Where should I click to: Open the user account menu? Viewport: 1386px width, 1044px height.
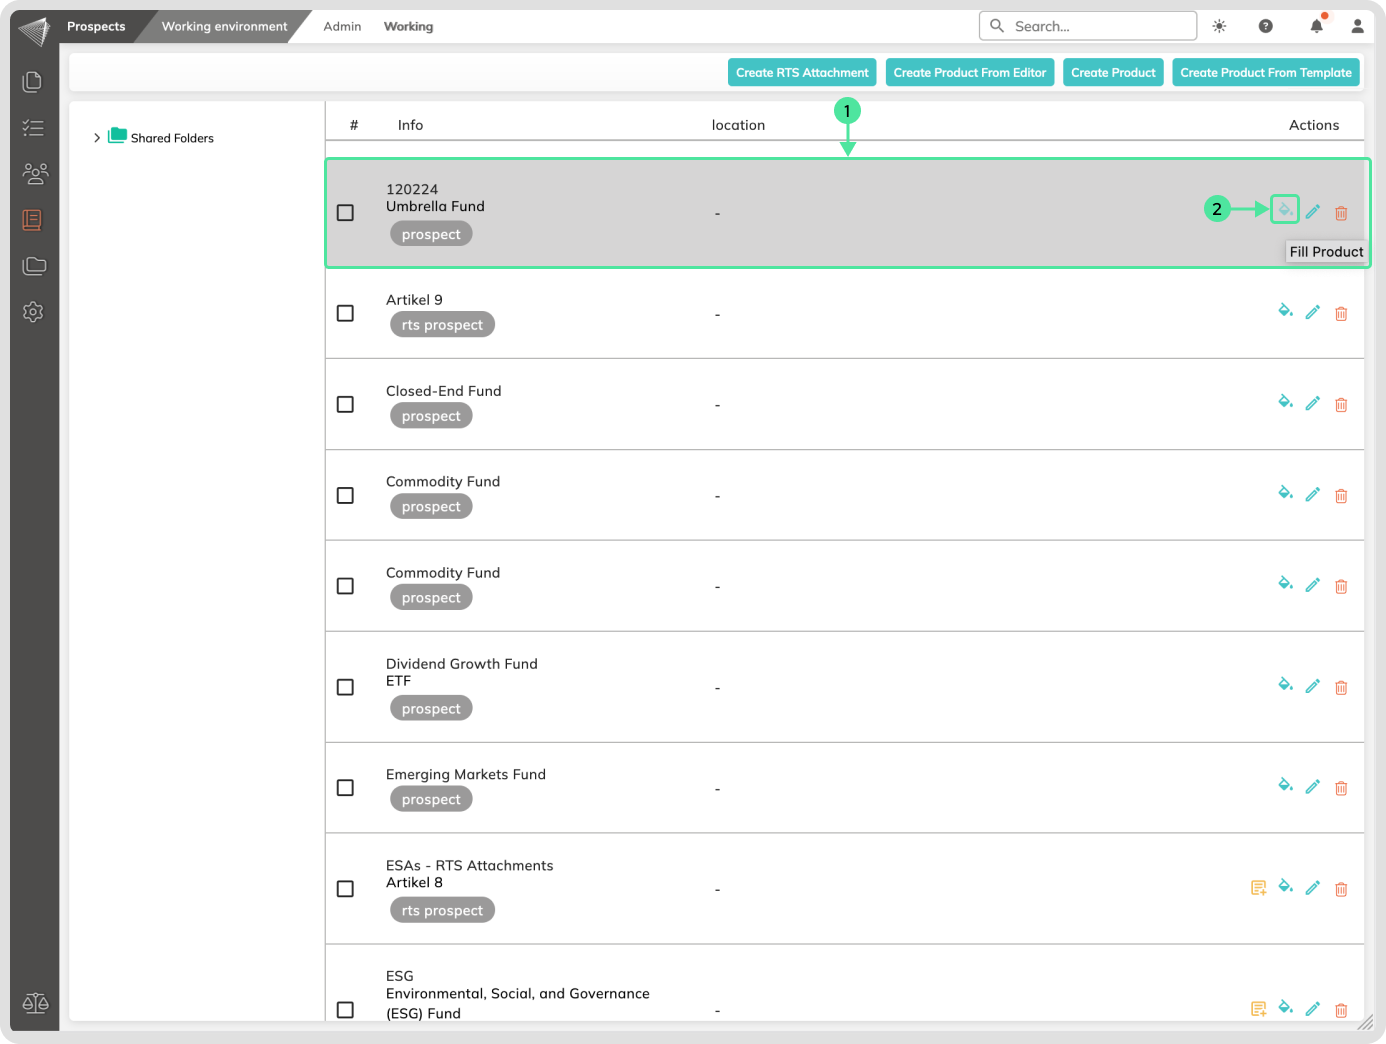[x=1357, y=26]
